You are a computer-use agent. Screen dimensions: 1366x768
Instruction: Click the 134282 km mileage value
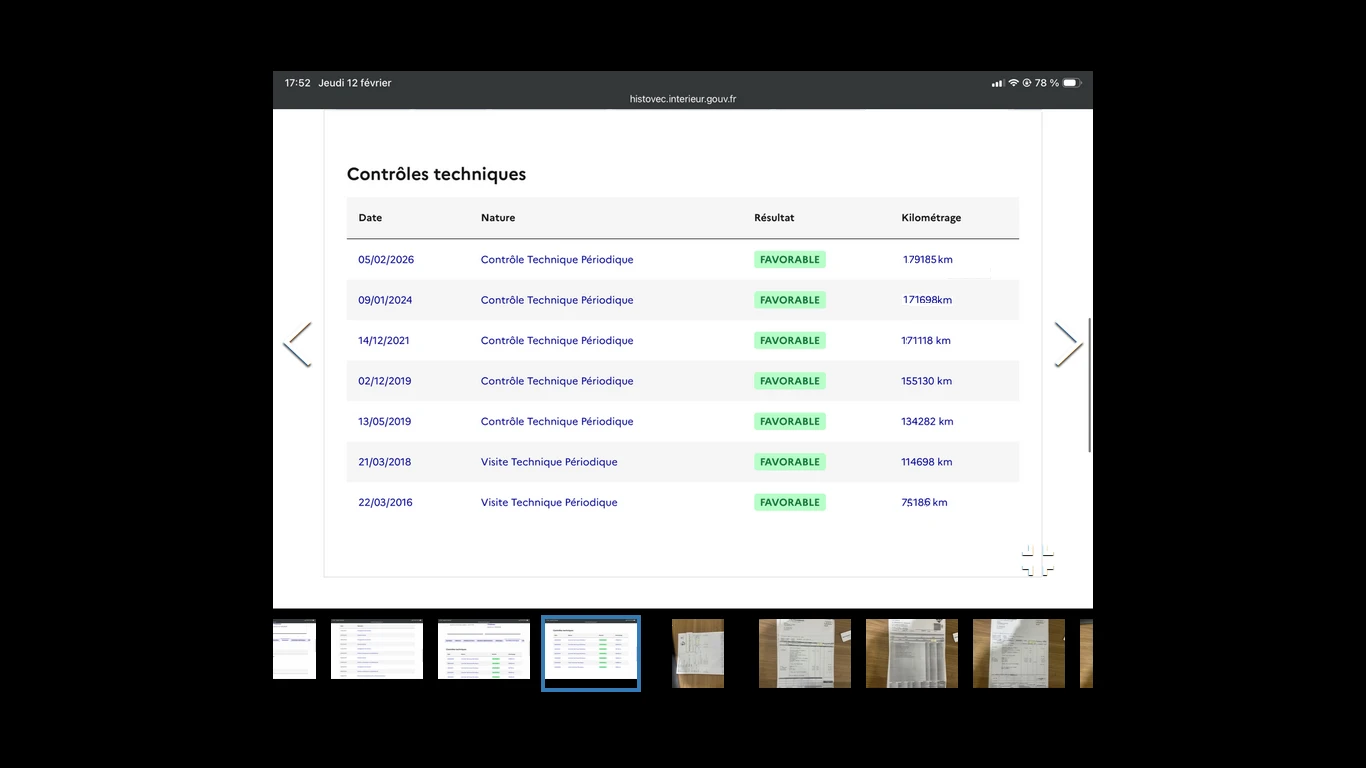(x=928, y=422)
